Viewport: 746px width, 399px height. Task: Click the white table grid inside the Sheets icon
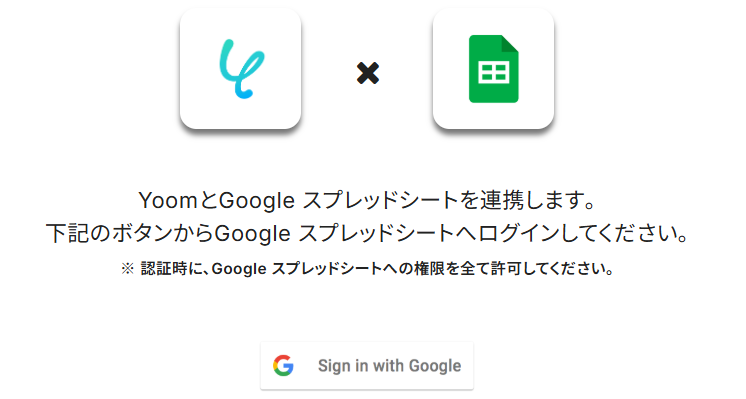[493, 73]
